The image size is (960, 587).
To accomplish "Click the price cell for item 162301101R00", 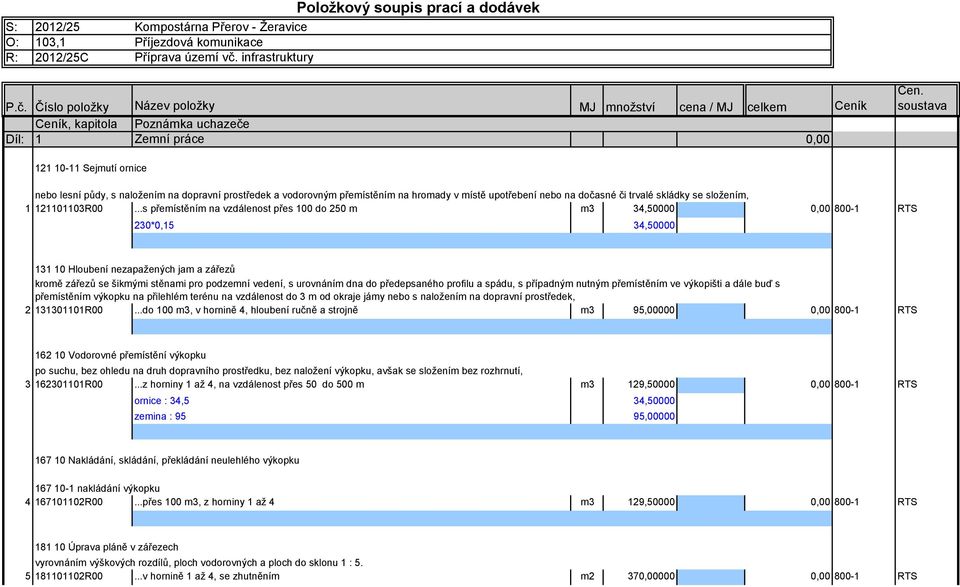I will coord(711,385).
